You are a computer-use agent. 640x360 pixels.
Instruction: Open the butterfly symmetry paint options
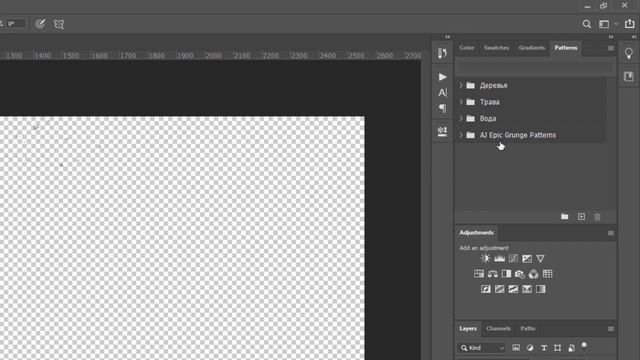tap(59, 24)
